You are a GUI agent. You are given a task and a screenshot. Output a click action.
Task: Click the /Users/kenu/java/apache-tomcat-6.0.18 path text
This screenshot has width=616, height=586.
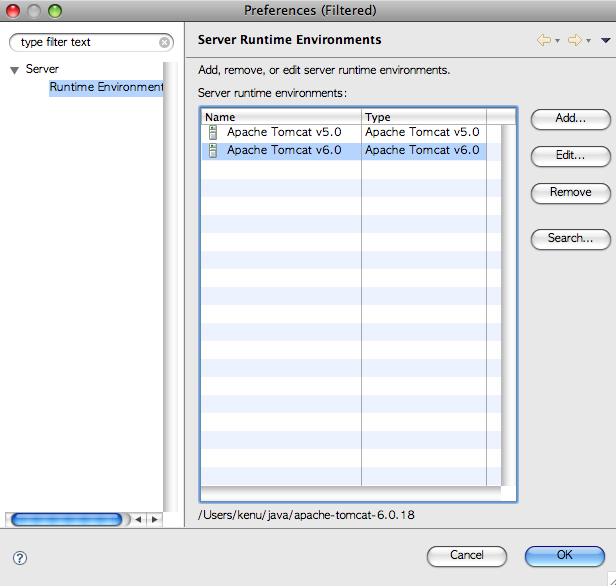306,515
